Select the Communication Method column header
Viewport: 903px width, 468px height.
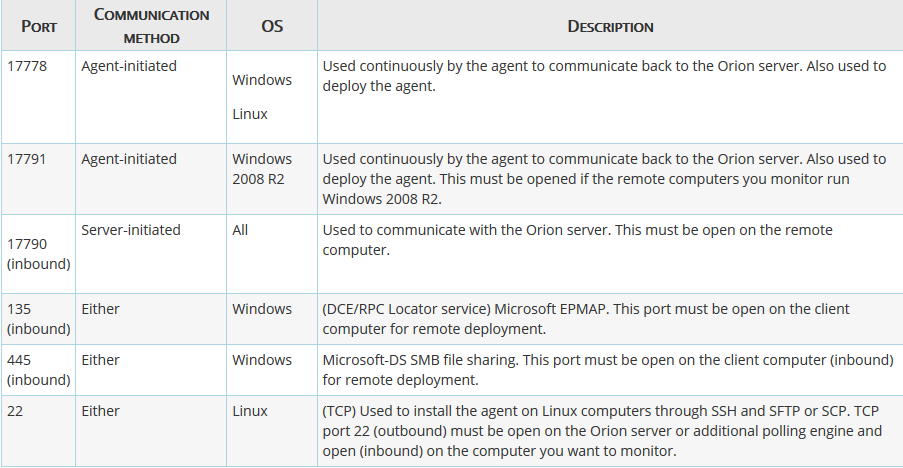click(x=151, y=26)
